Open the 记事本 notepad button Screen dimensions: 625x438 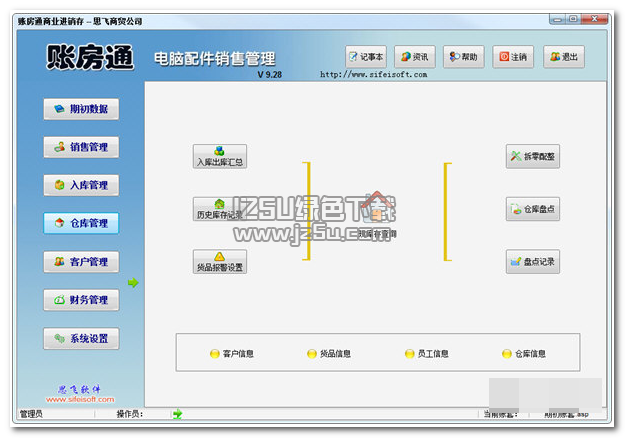click(366, 57)
